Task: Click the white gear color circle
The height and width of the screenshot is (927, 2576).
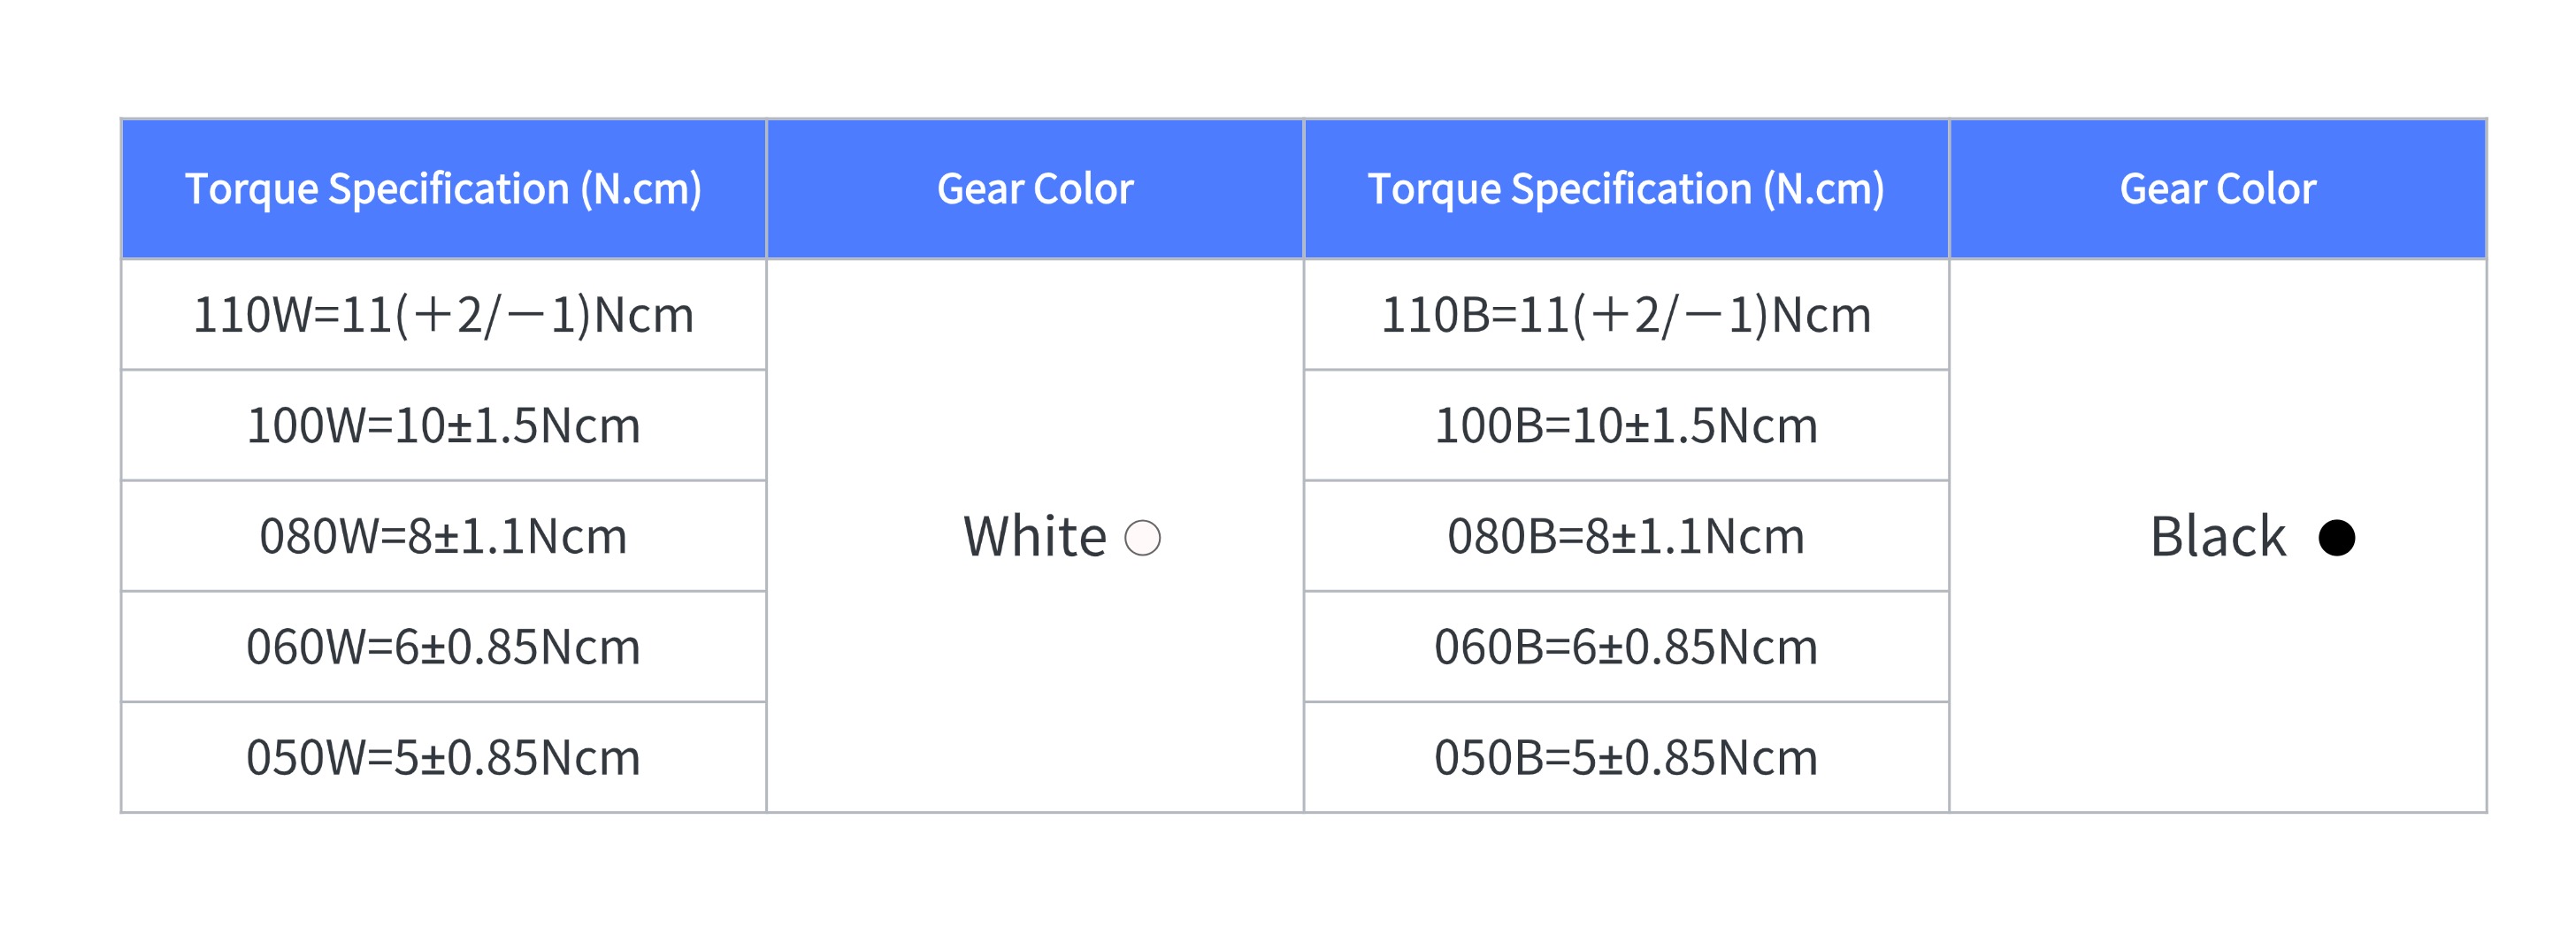Action: pos(1142,538)
